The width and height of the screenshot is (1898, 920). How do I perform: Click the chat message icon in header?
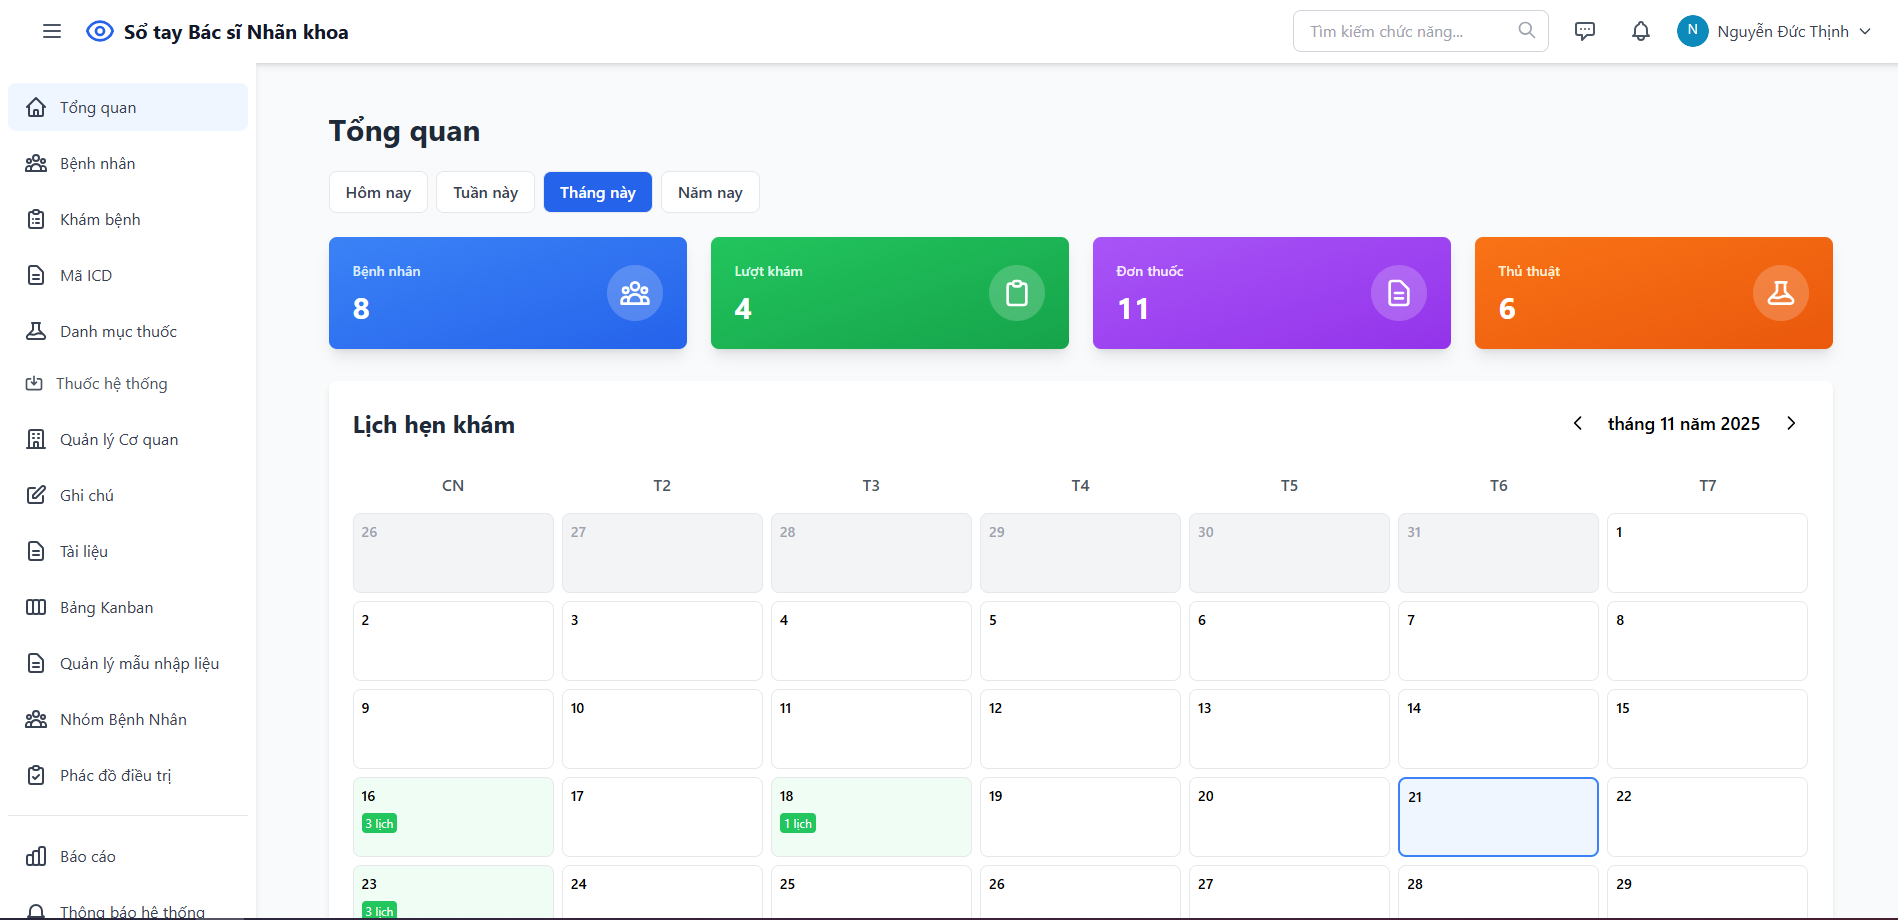pyautogui.click(x=1585, y=31)
